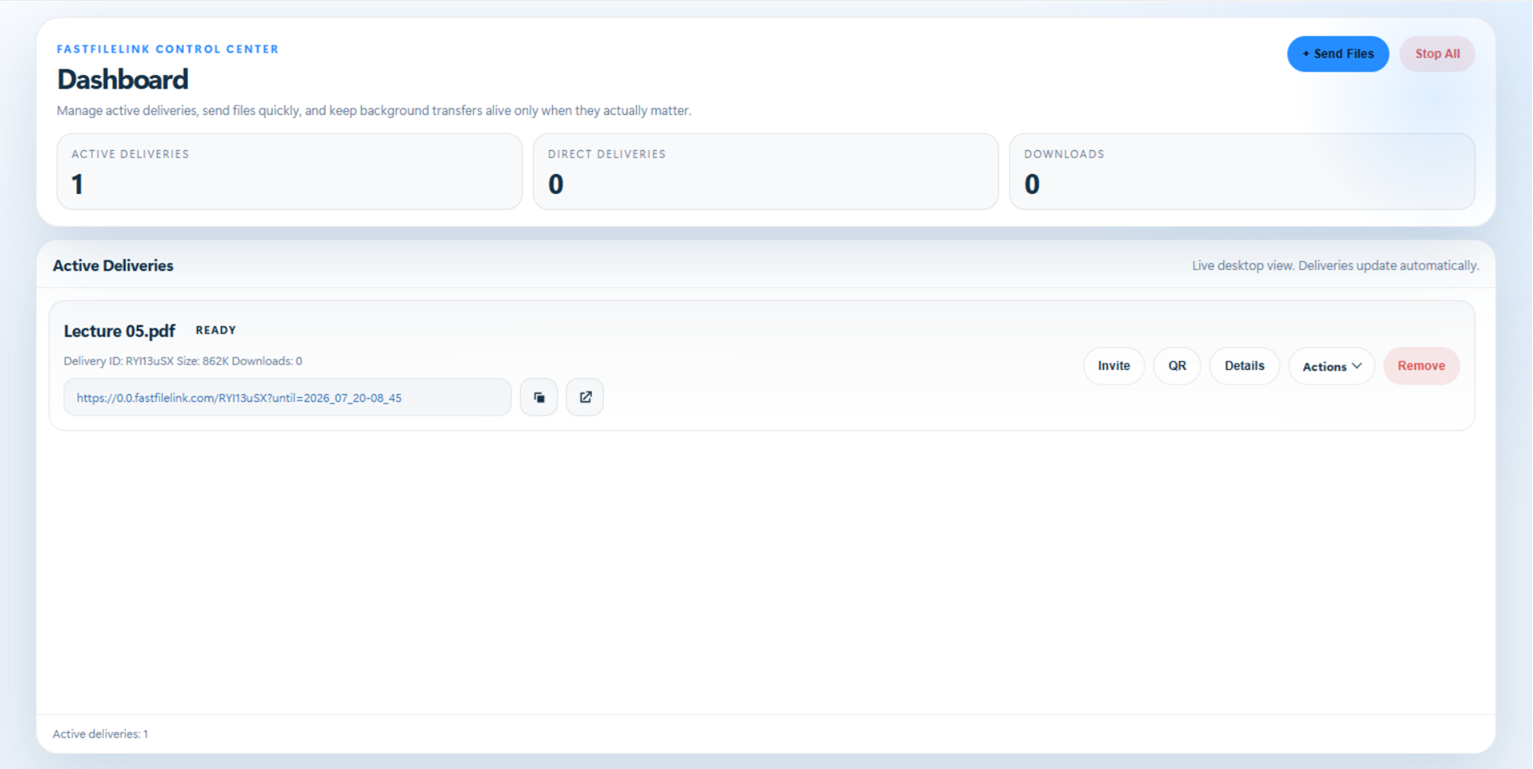The width and height of the screenshot is (1533, 769).
Task: Click the Active deliveries footer count
Action: point(100,734)
